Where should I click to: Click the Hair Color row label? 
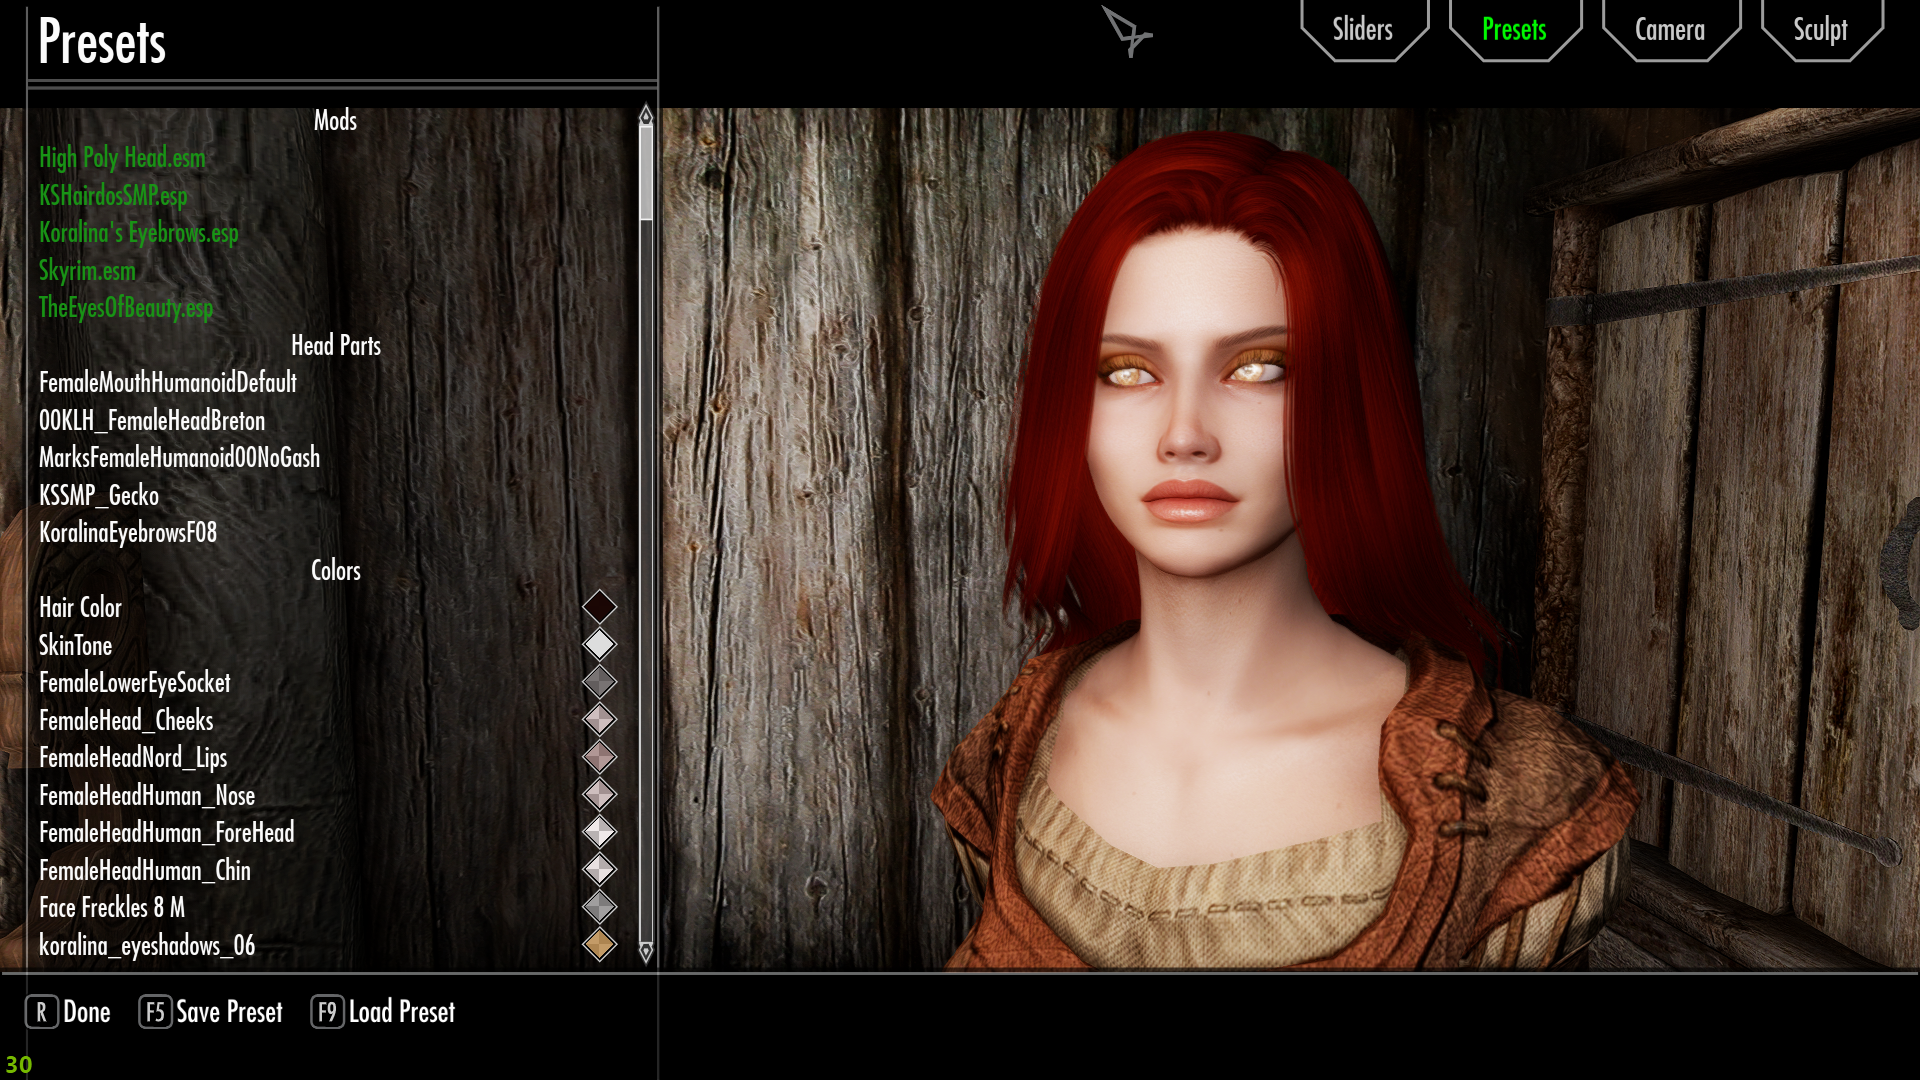80,608
